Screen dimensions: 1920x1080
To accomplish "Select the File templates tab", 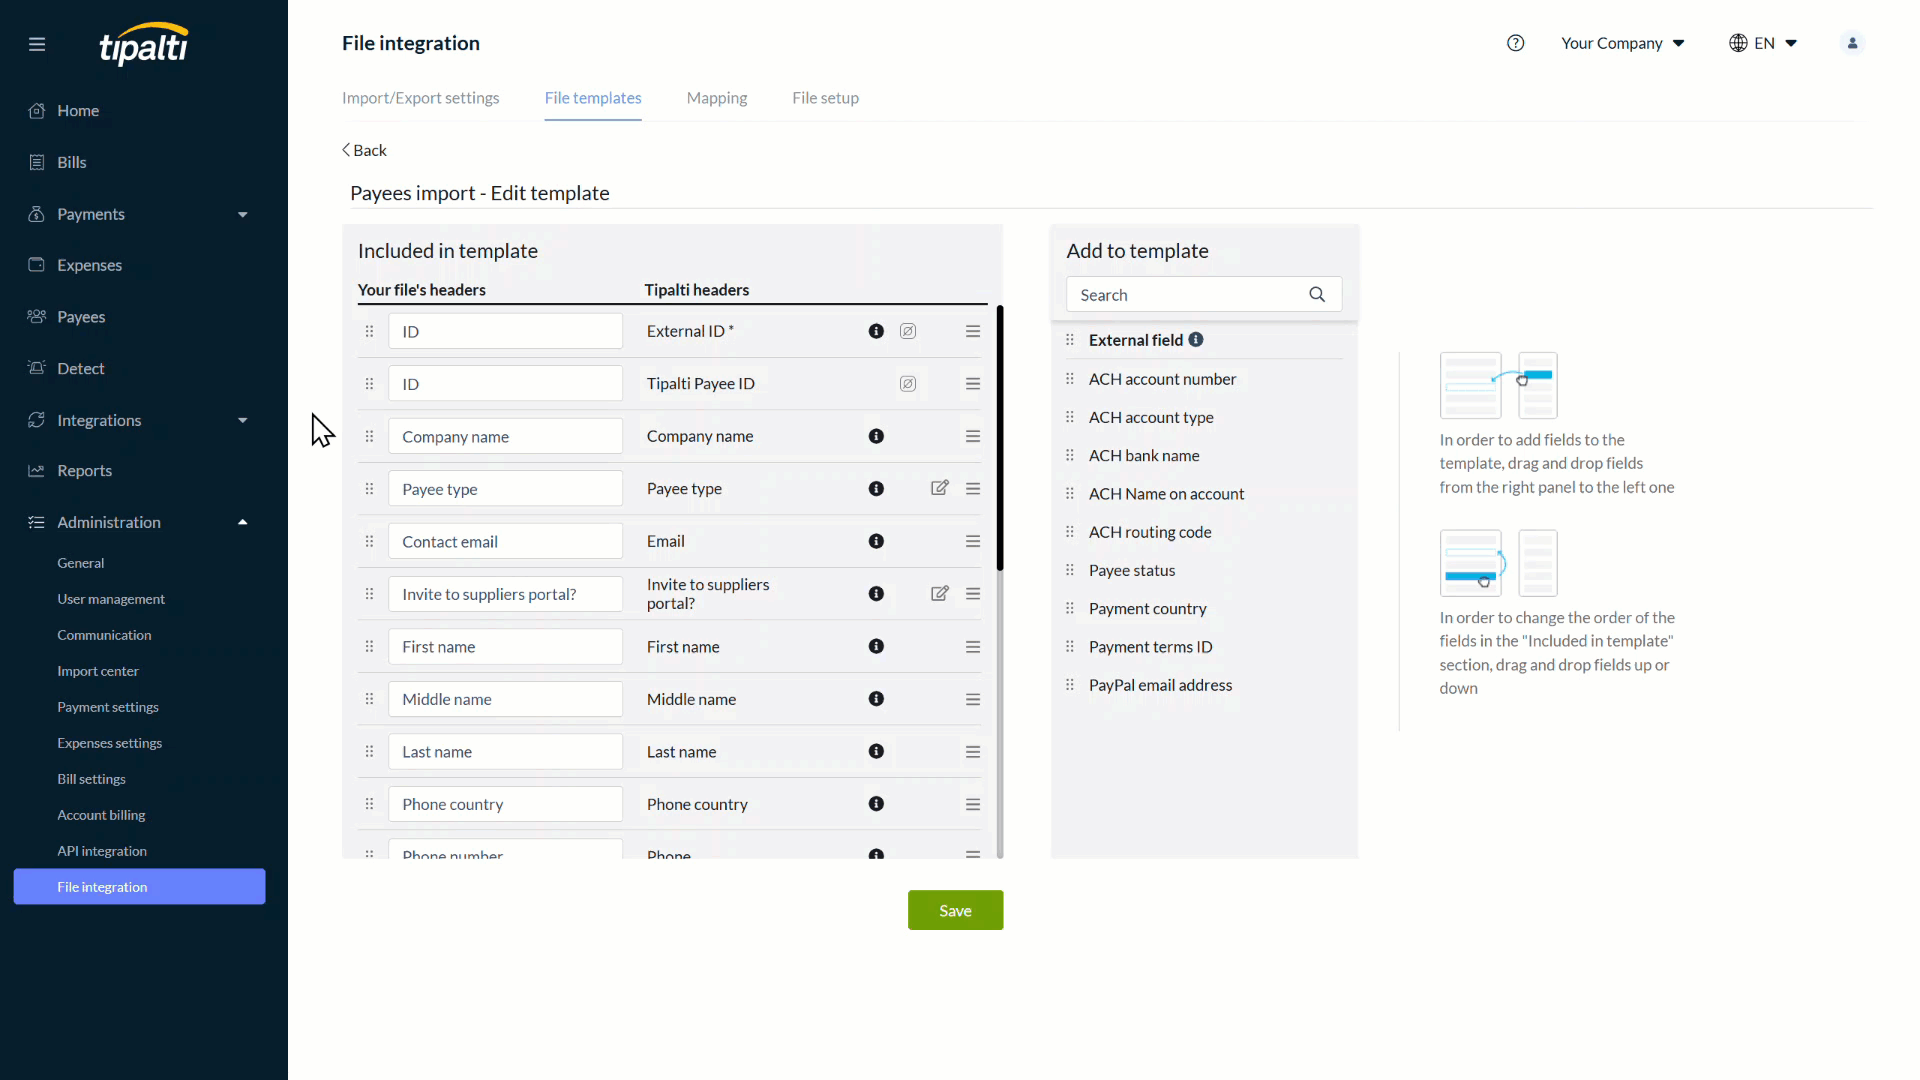I will point(593,98).
